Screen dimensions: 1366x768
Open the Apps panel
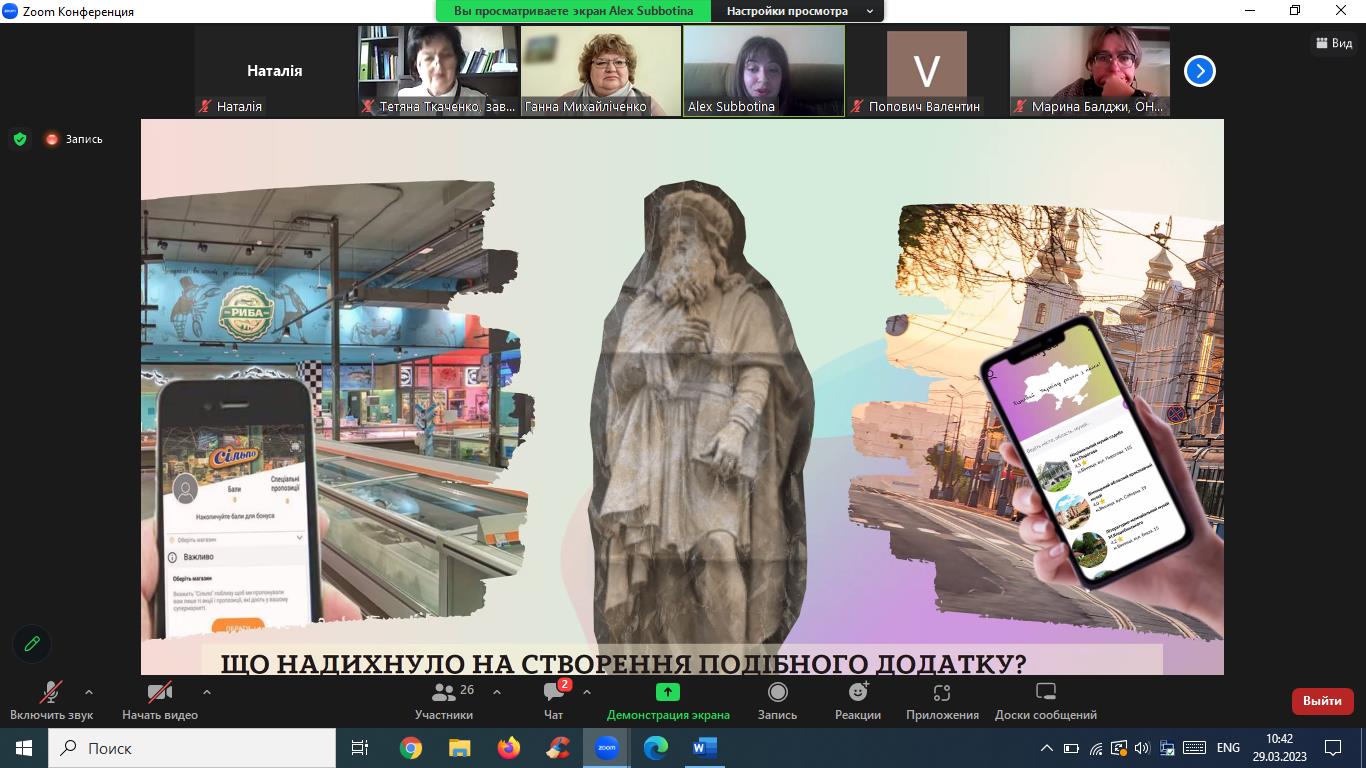tap(941, 700)
